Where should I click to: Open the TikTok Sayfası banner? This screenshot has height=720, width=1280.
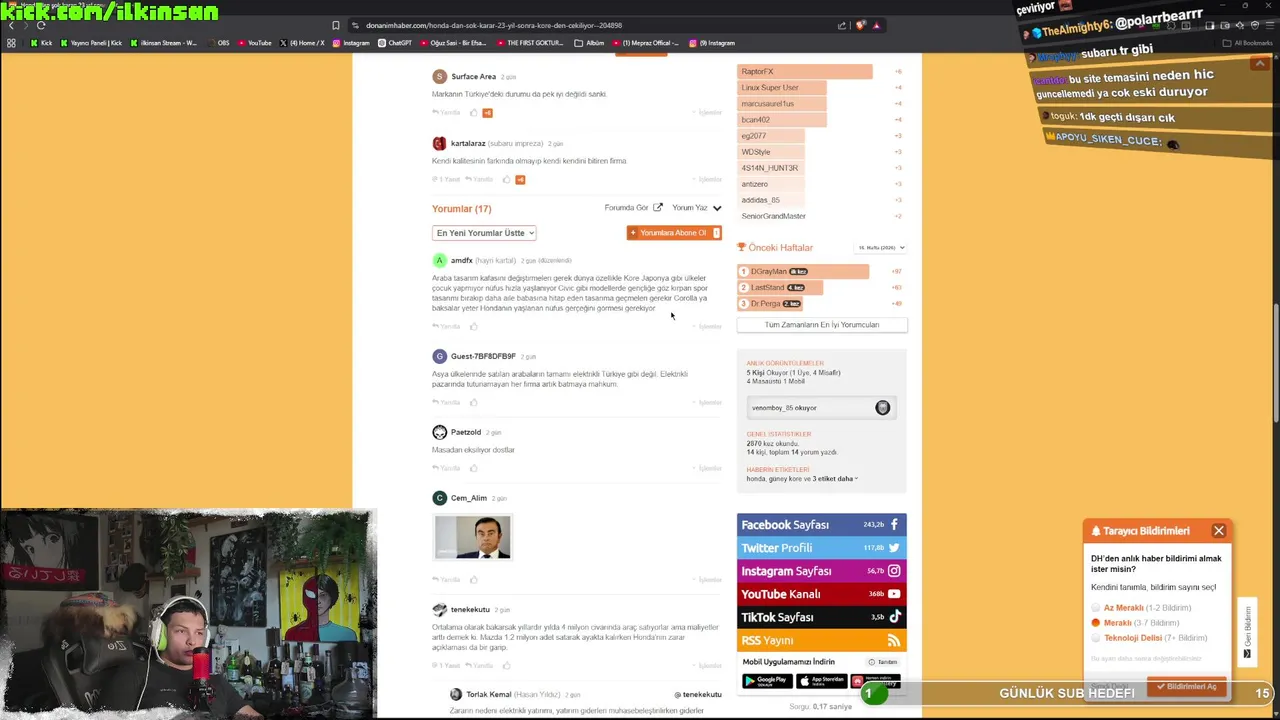click(822, 617)
